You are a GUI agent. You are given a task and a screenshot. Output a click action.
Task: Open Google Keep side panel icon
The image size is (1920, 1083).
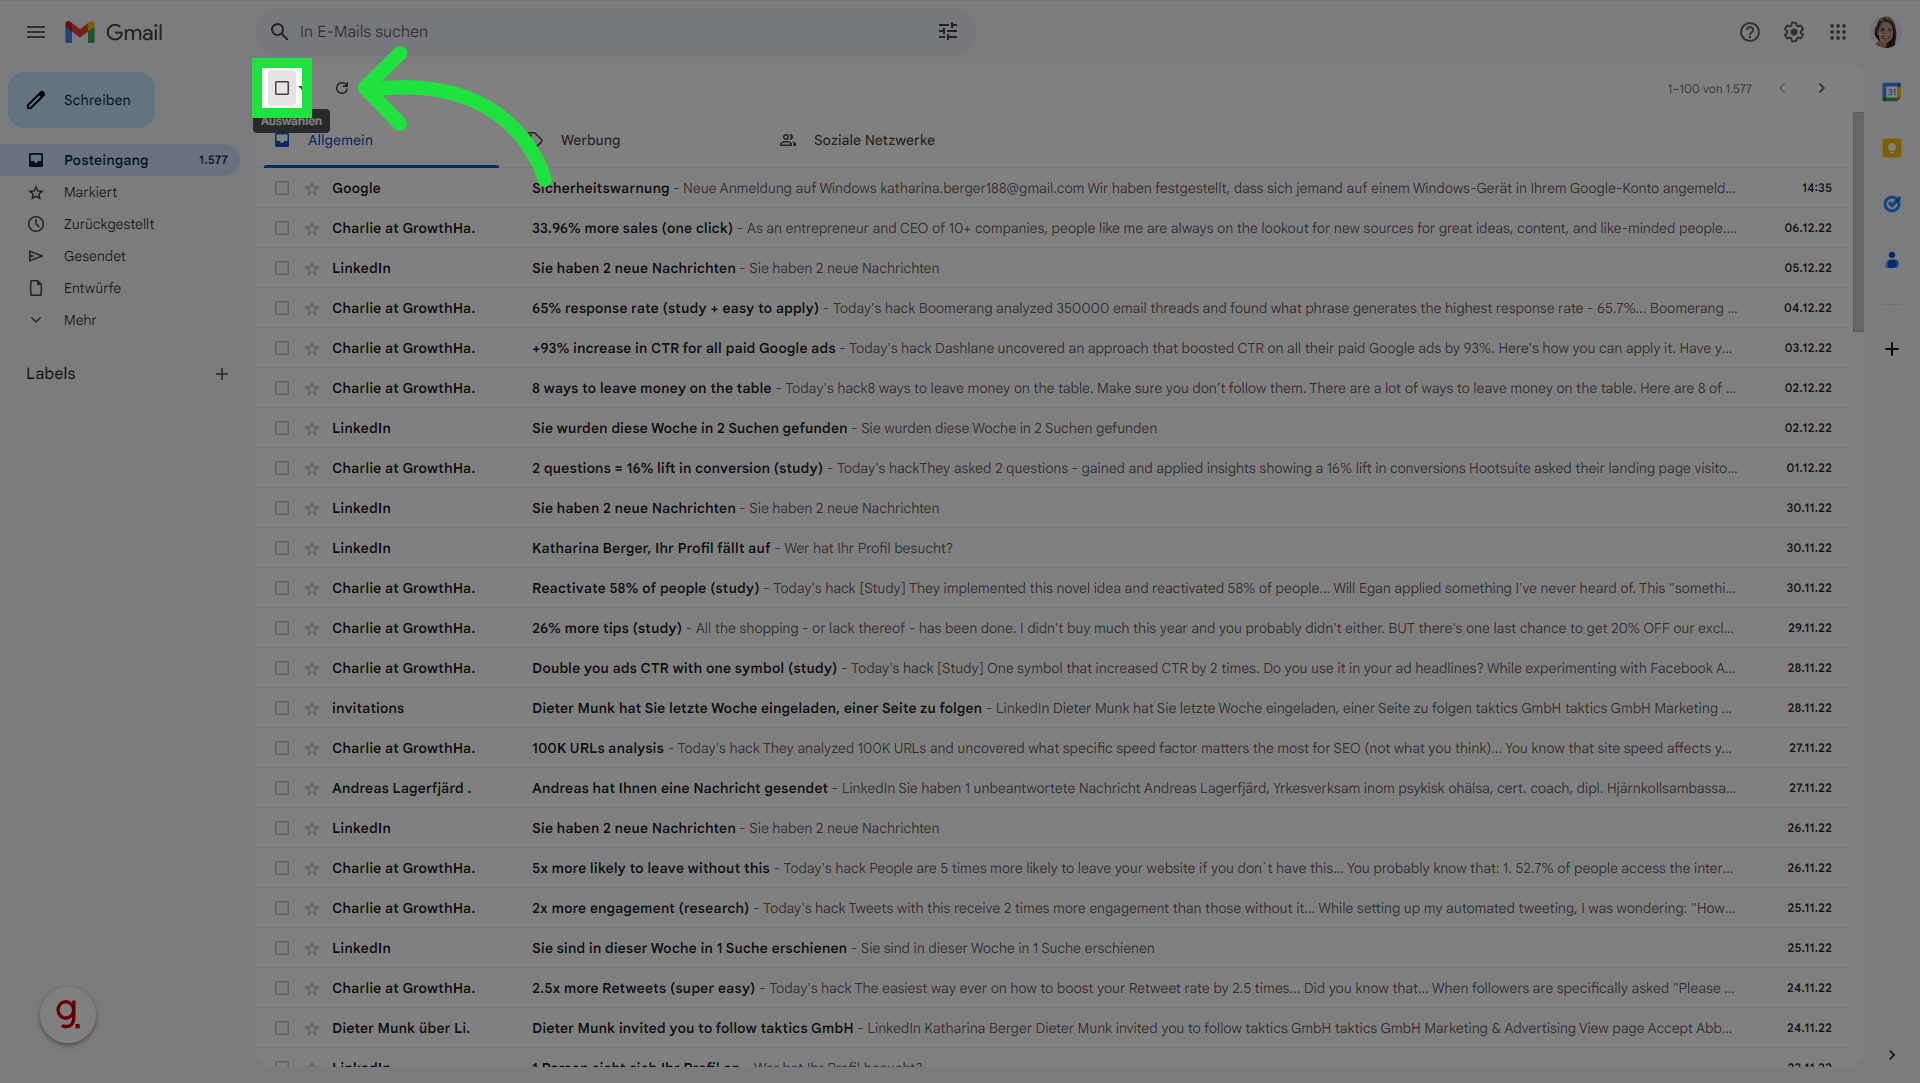1892,148
